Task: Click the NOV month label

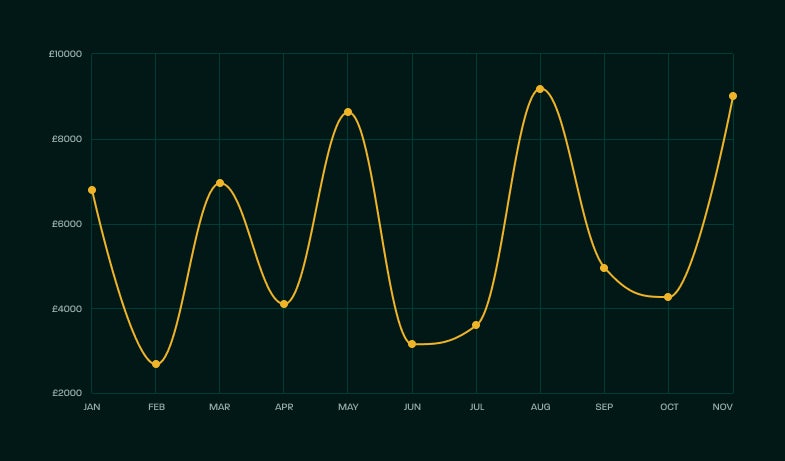Action: pyautogui.click(x=722, y=407)
